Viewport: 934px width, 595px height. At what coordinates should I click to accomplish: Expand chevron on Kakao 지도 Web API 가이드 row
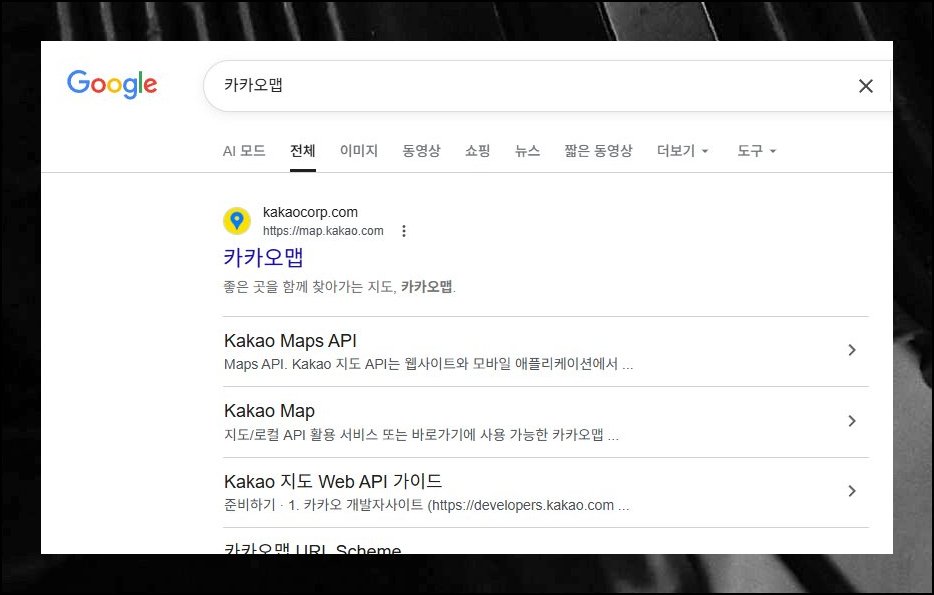(x=852, y=491)
